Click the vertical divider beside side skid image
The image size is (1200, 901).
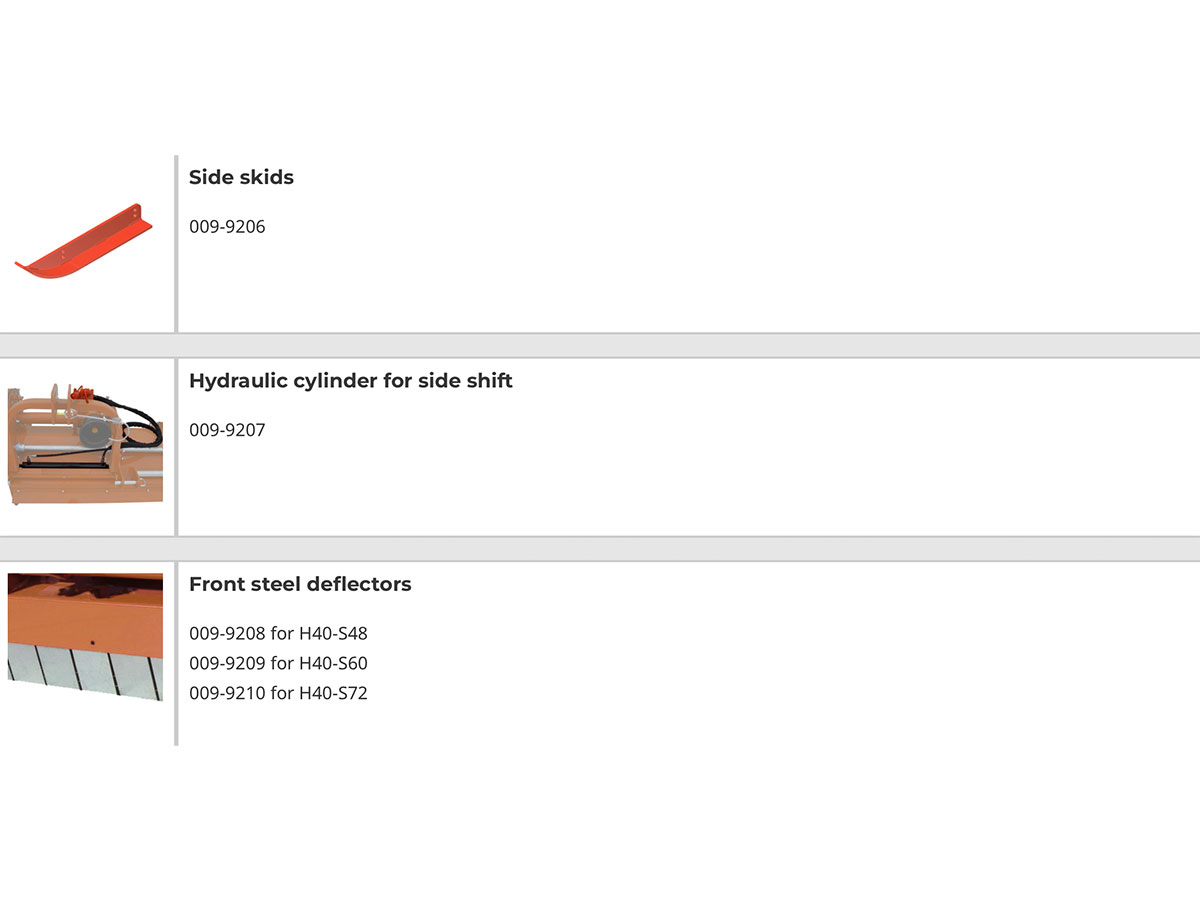(x=176, y=243)
